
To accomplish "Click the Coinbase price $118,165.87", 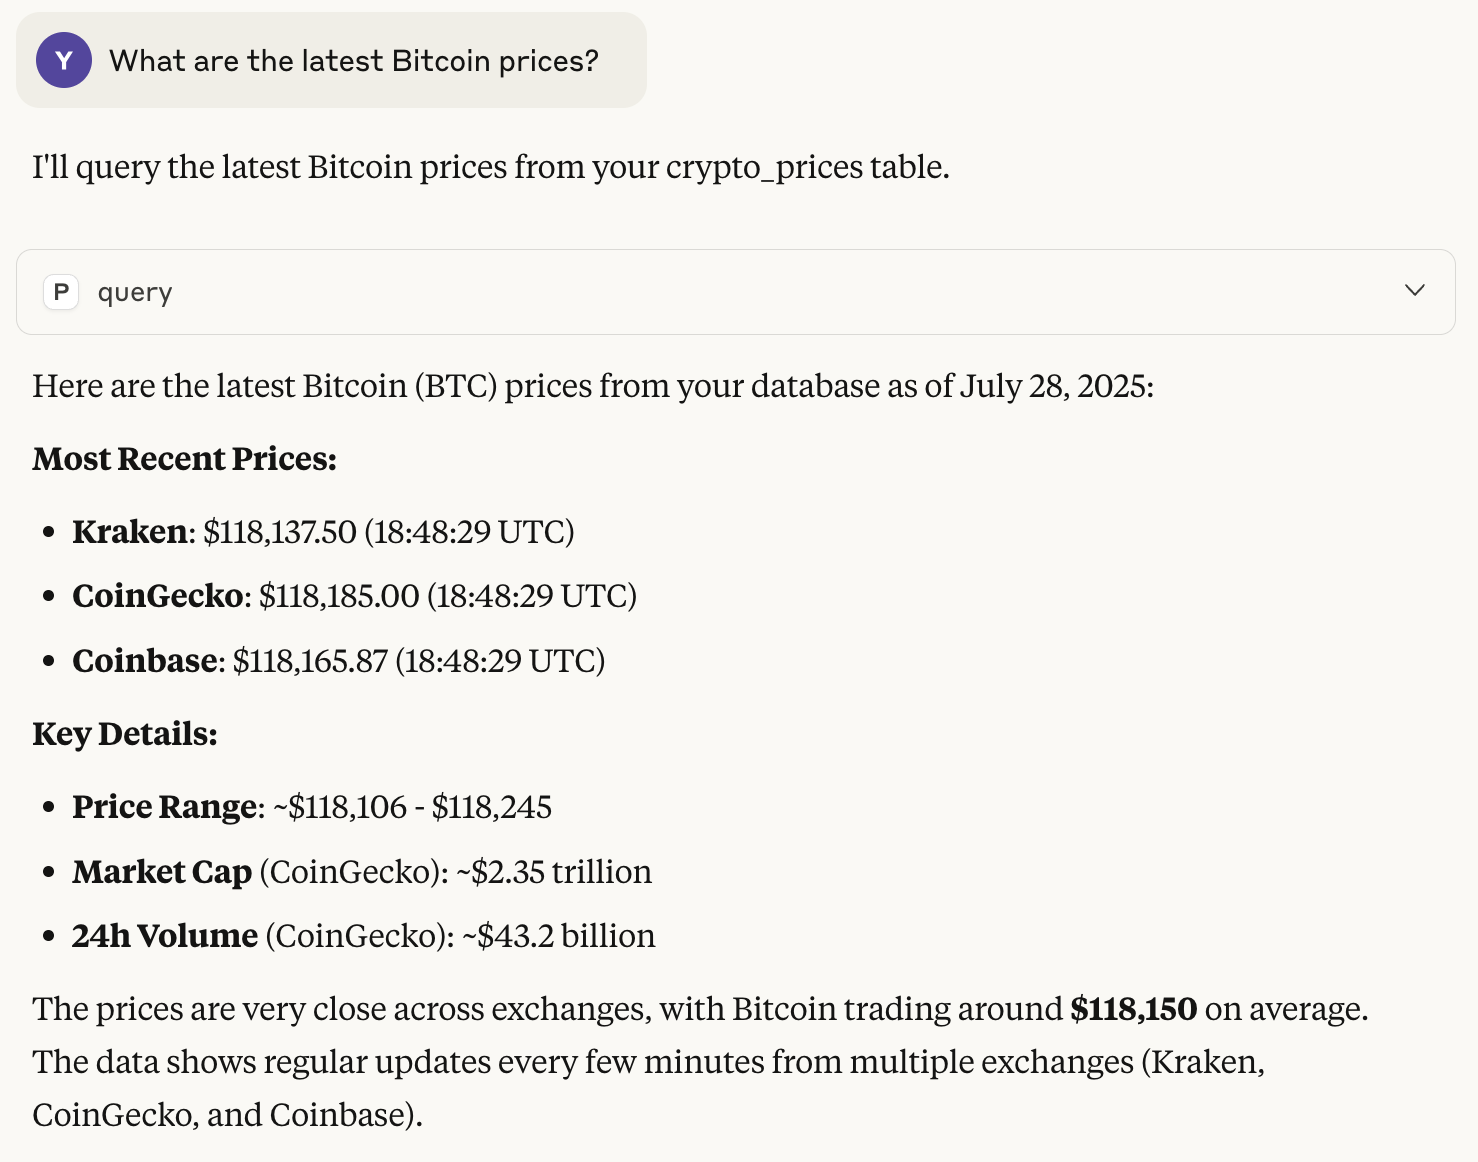I will (310, 661).
